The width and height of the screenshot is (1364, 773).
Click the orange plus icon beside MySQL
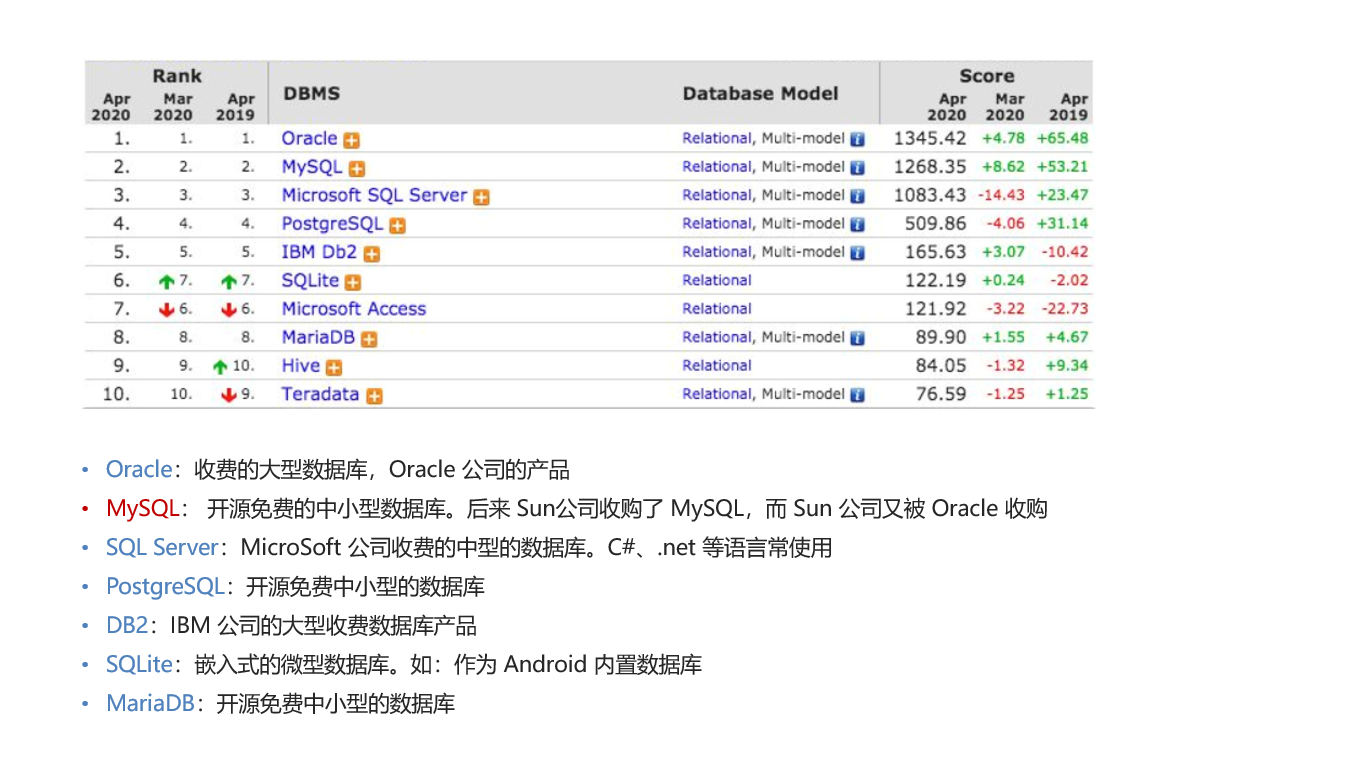[x=356, y=169]
